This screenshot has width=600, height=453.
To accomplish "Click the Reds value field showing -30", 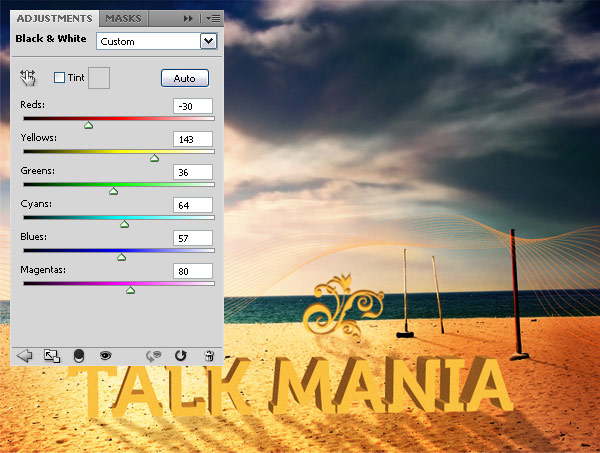I will pos(193,106).
